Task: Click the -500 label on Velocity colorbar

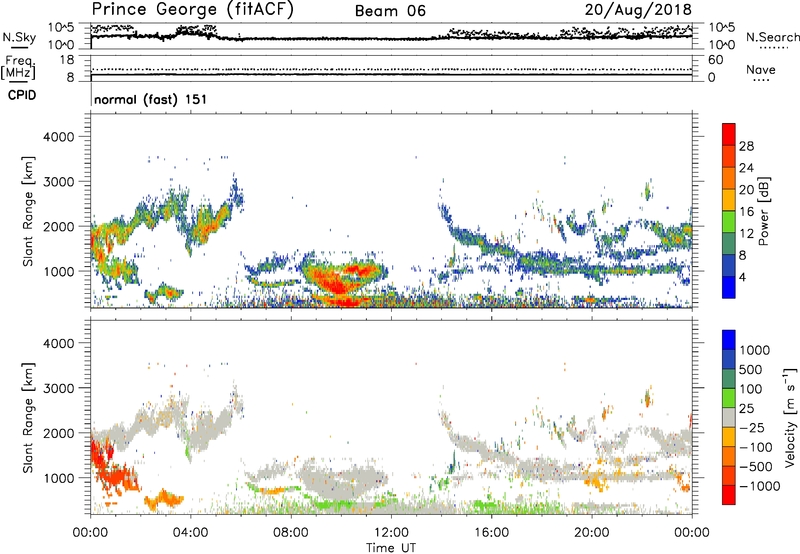Action: pyautogui.click(x=756, y=467)
